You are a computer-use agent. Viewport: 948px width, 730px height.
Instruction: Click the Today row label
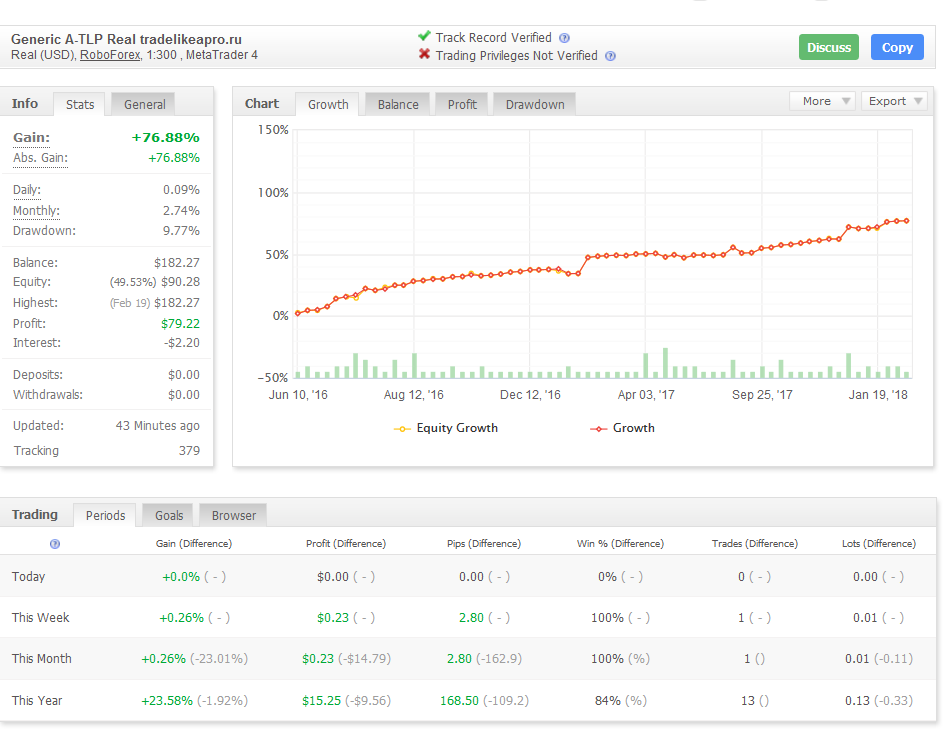tap(28, 576)
